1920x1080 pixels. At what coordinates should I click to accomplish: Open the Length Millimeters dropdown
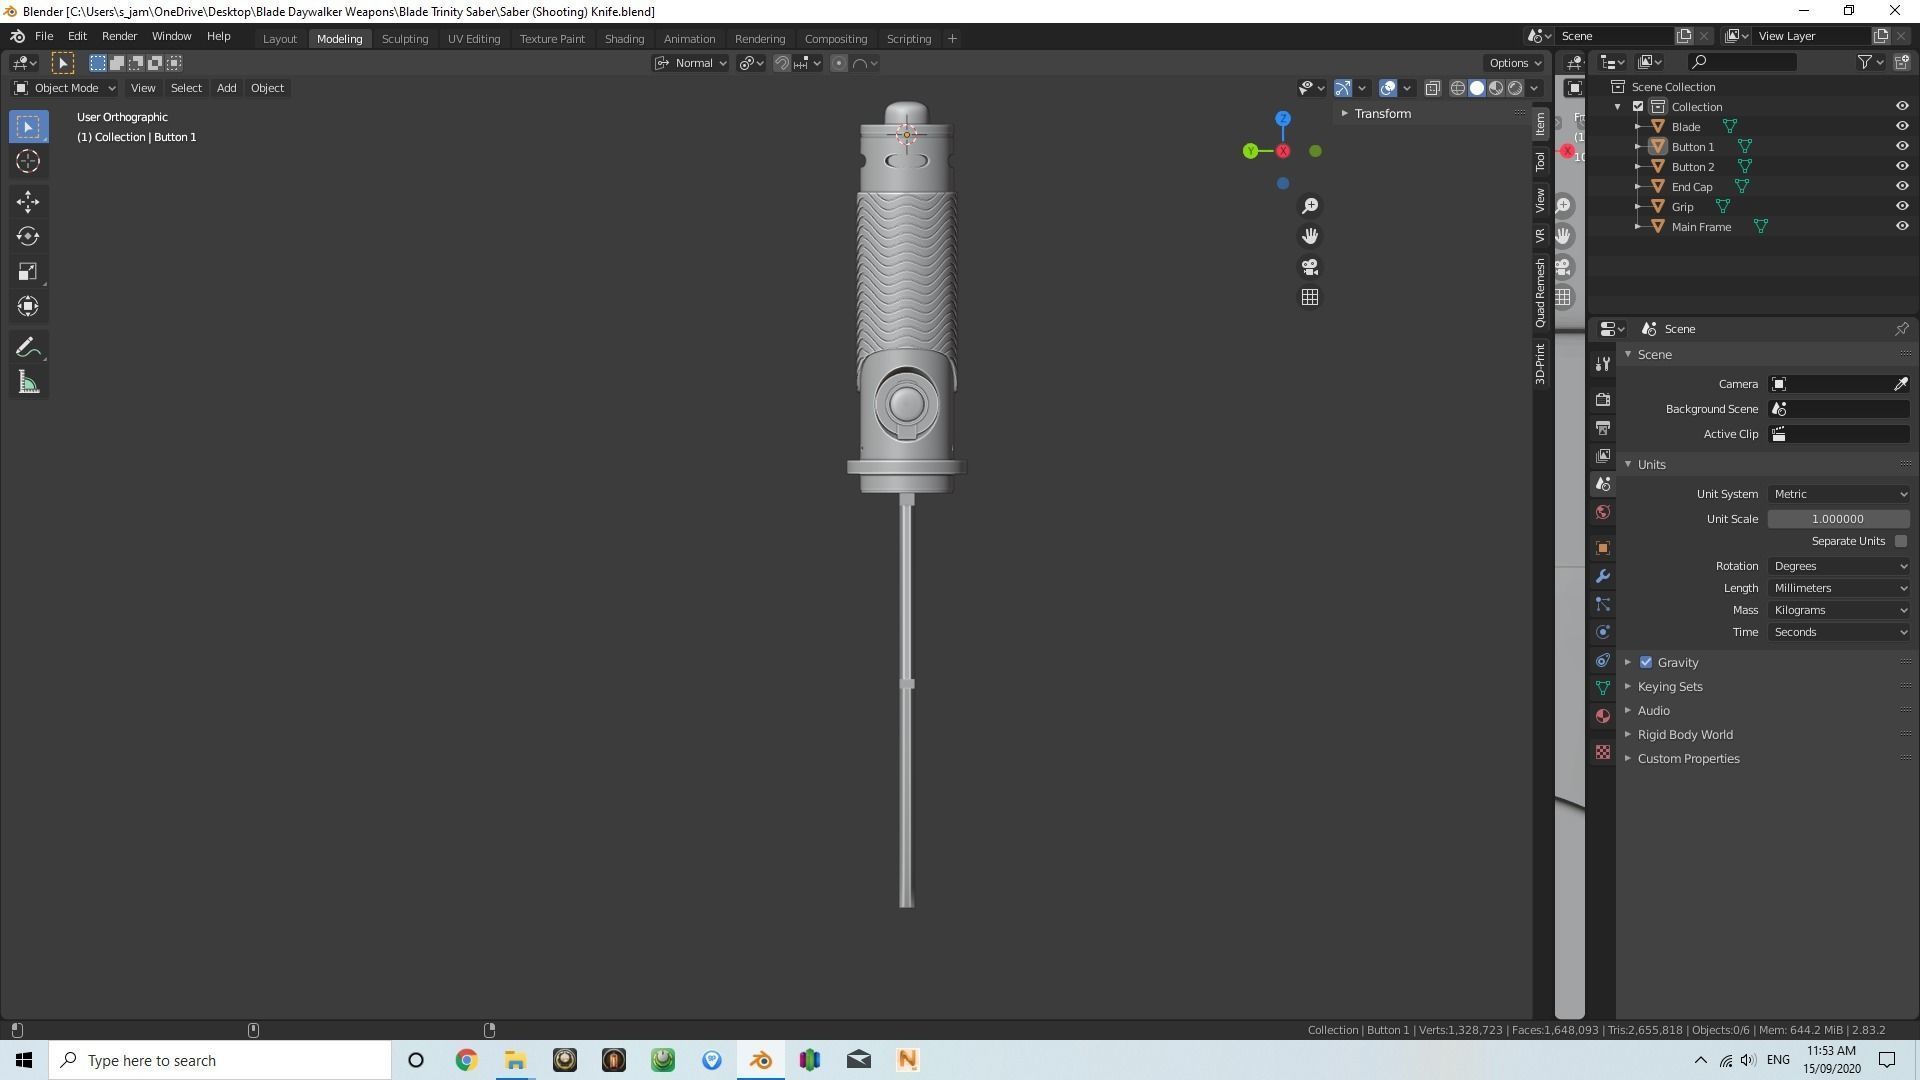coord(1839,588)
